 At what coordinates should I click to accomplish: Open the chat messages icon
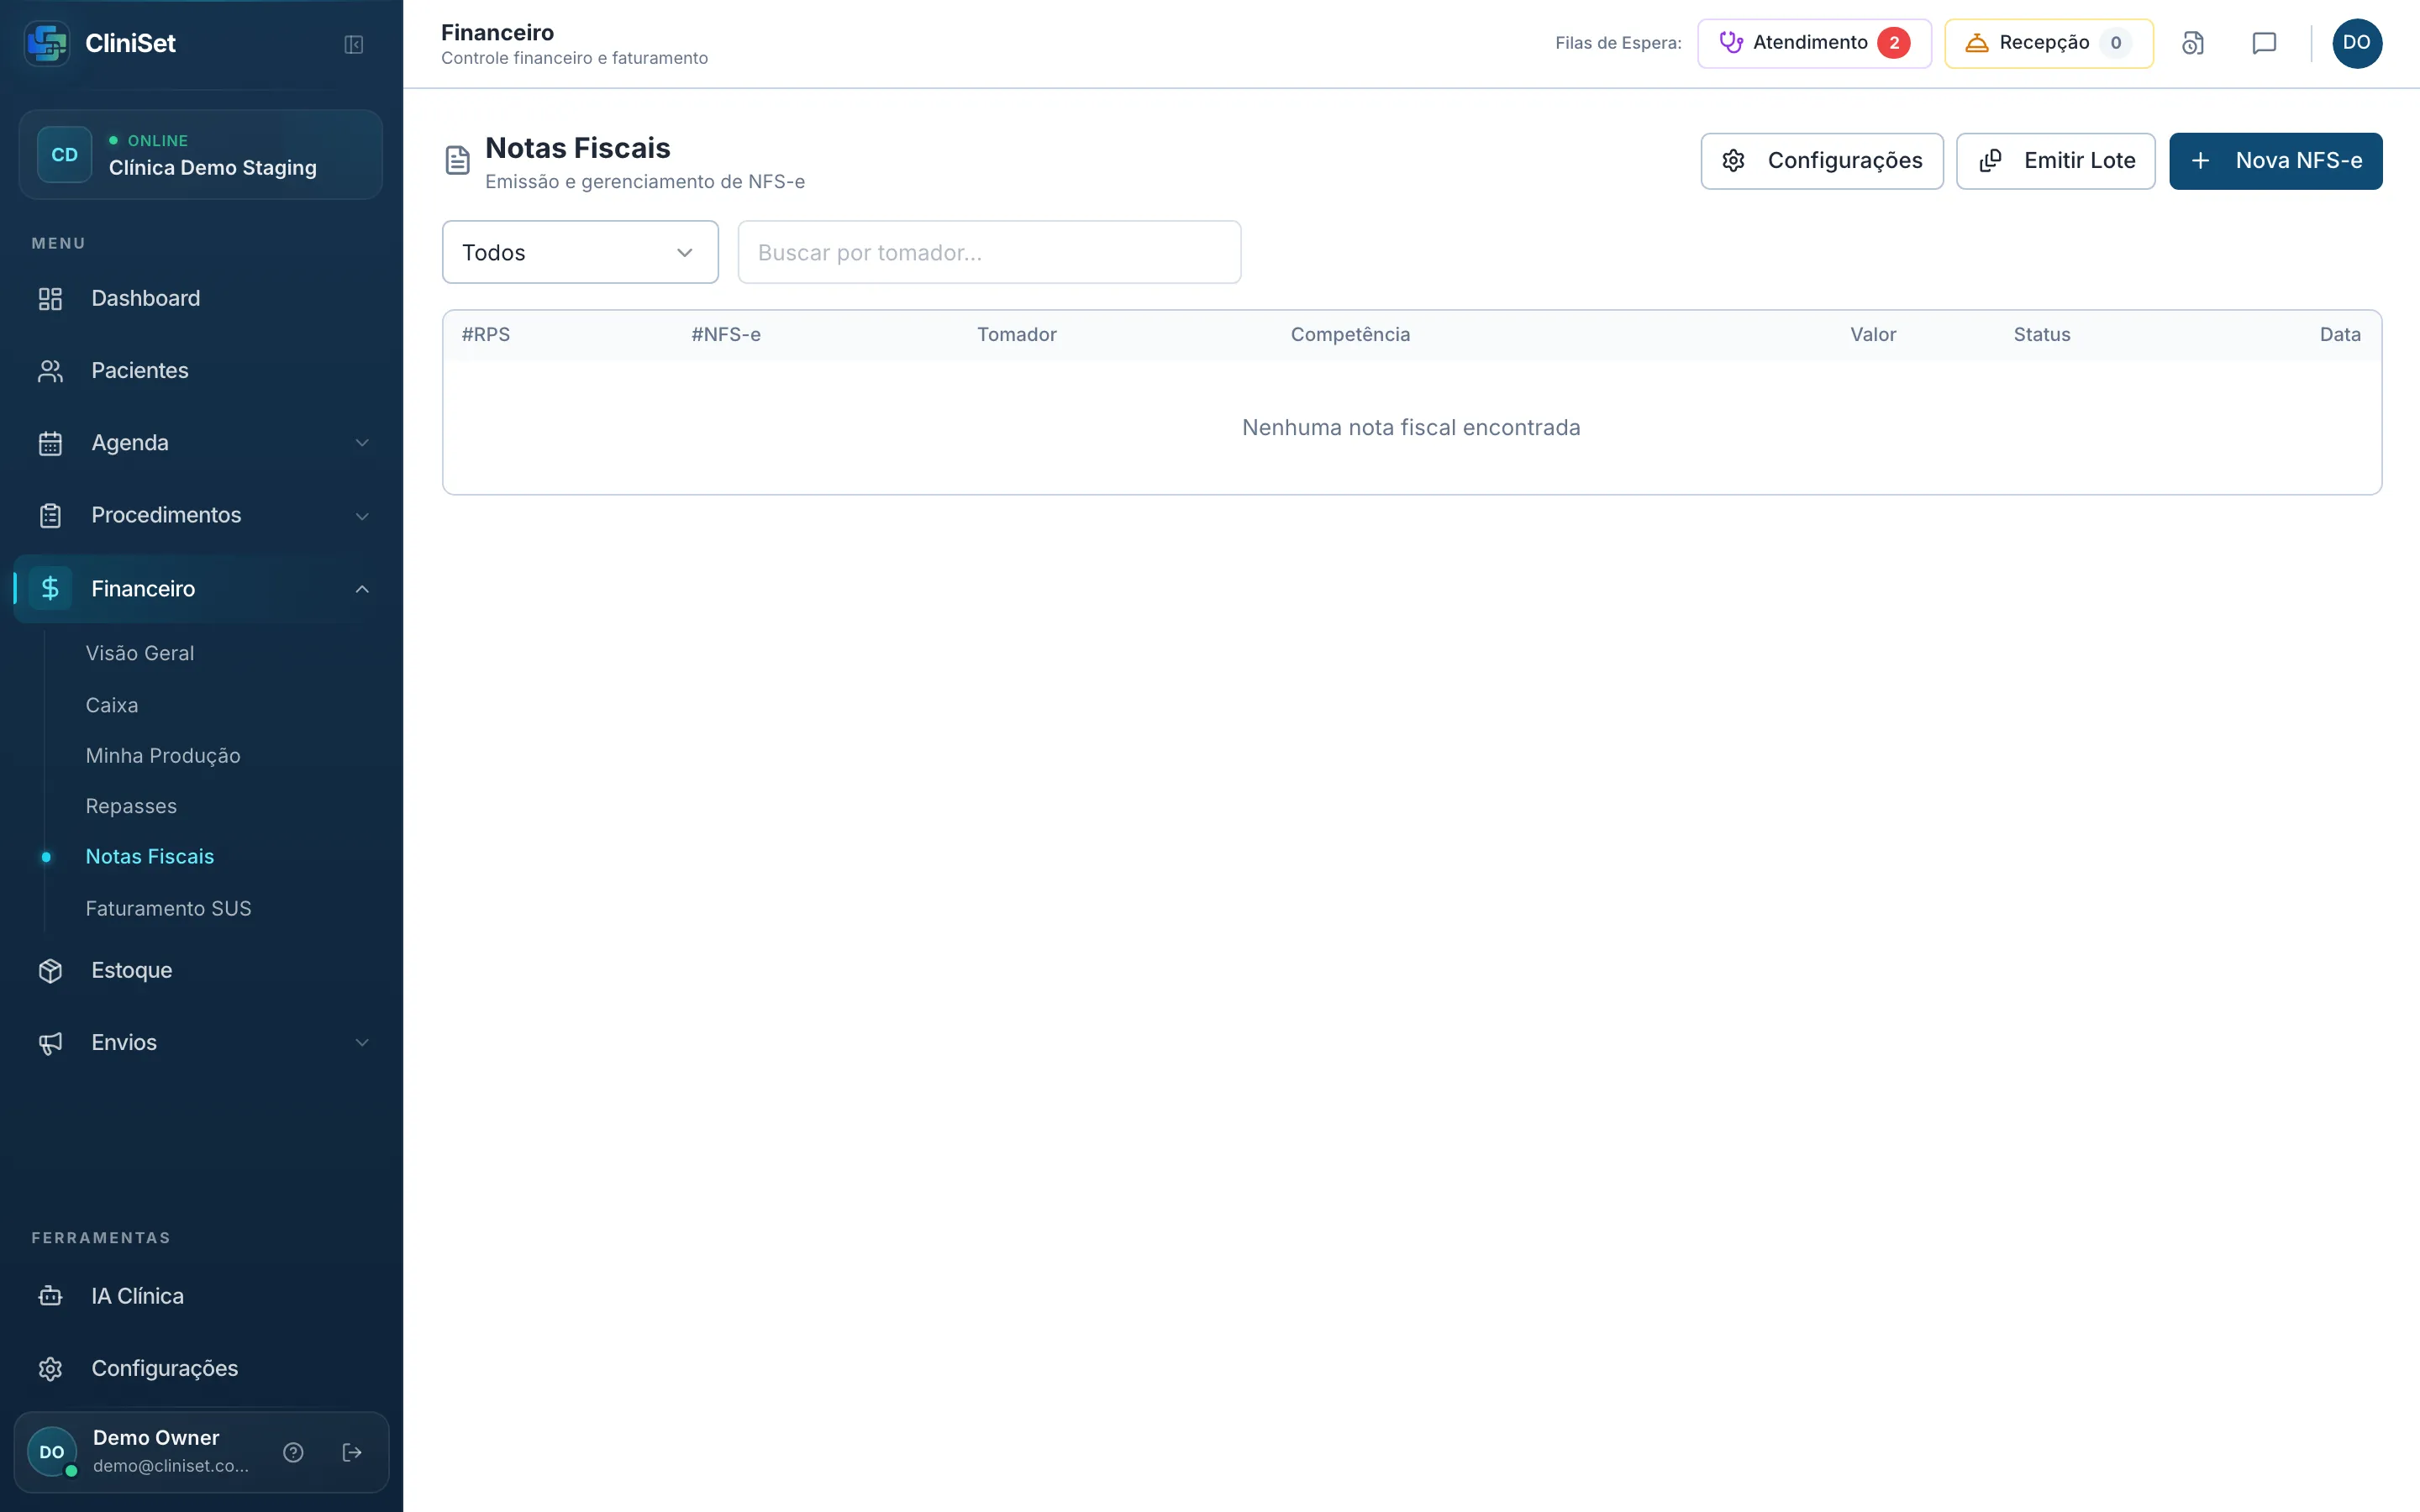click(x=2264, y=43)
